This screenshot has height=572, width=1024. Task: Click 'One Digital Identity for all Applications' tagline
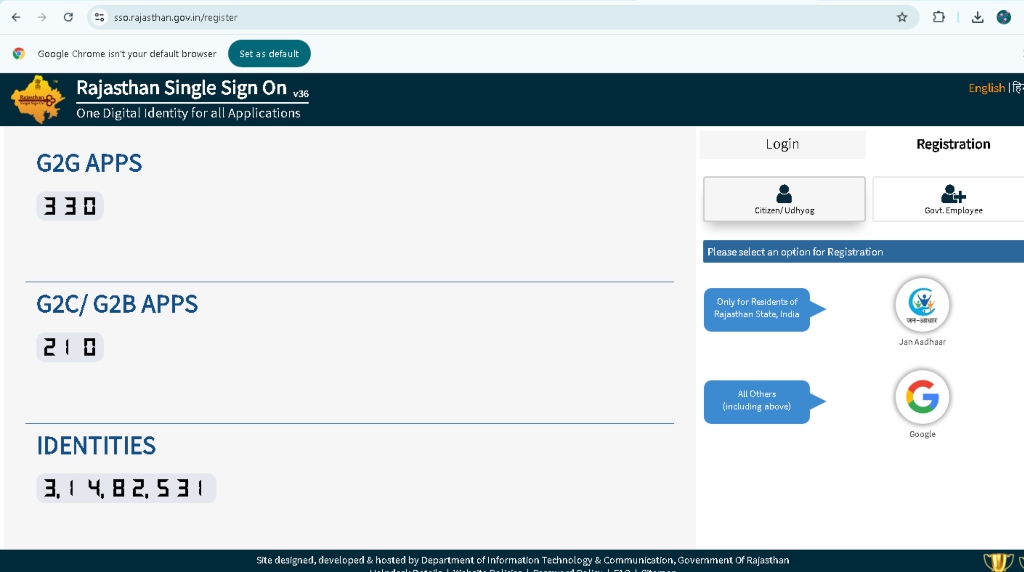click(188, 113)
